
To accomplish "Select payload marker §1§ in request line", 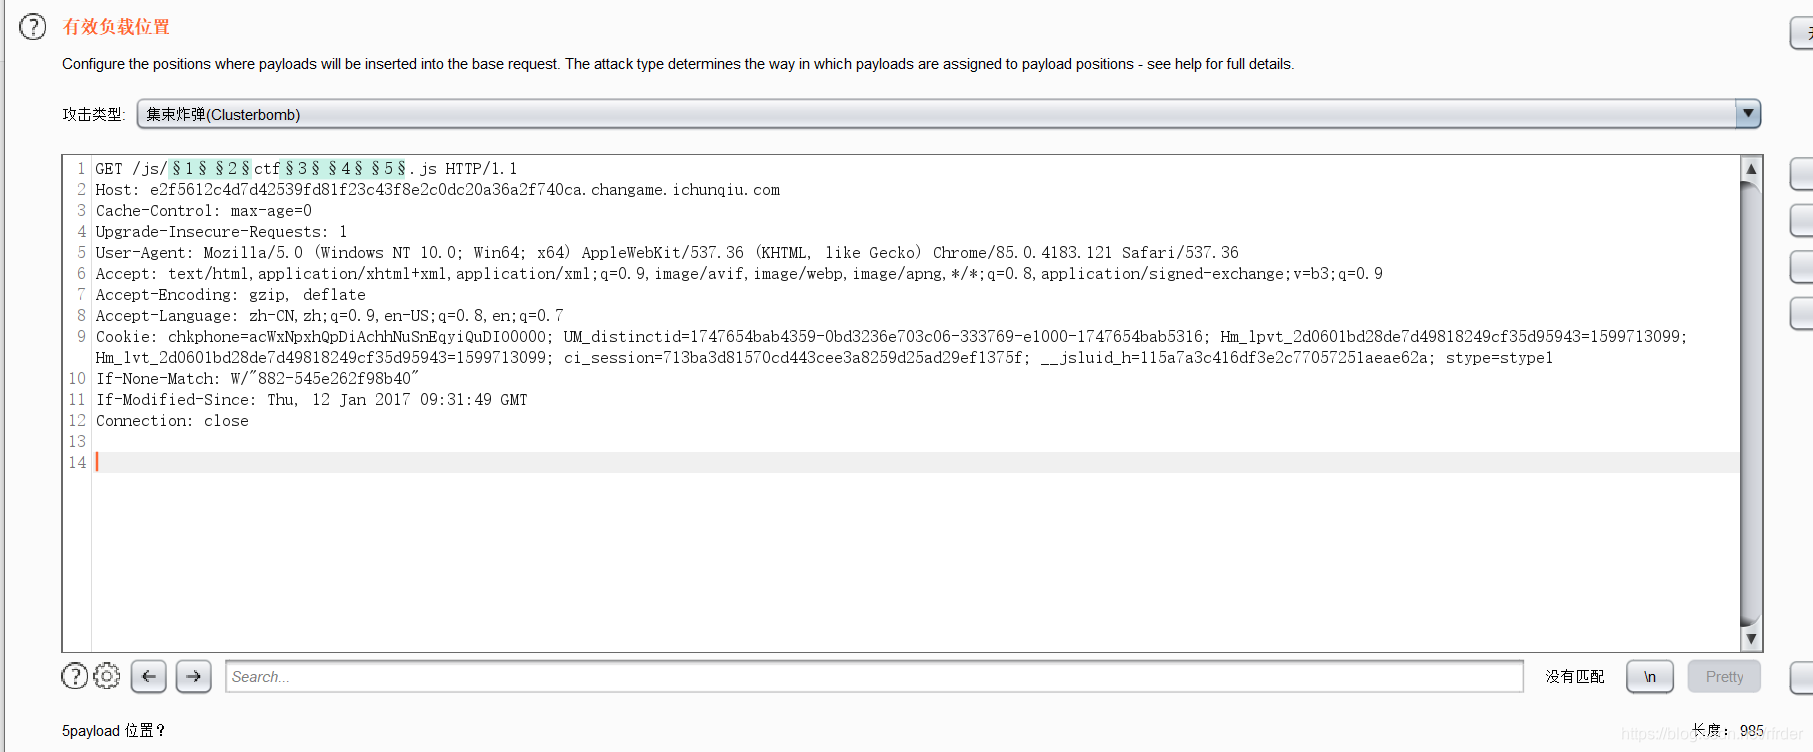I will (189, 169).
